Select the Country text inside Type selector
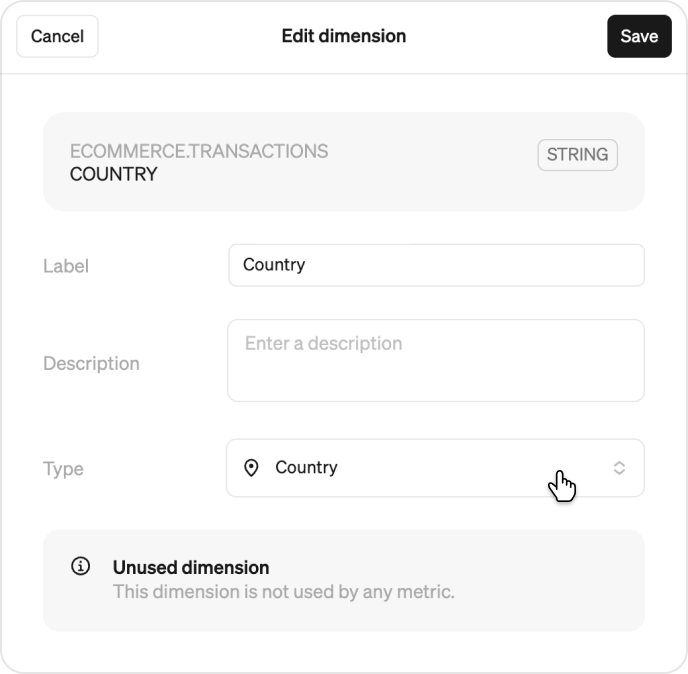This screenshot has height=674, width=688. pos(306,468)
